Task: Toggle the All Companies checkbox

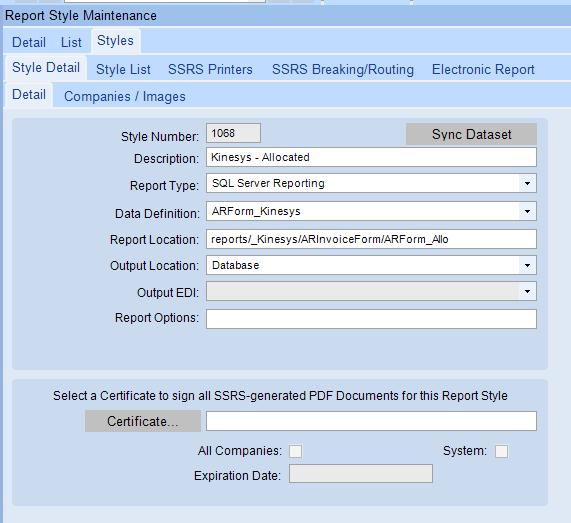Action: 295,451
